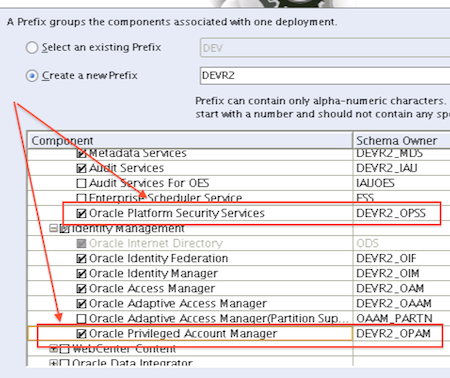450x378 pixels.
Task: Click the IAUOES schema owner cell
Action: tap(402, 183)
